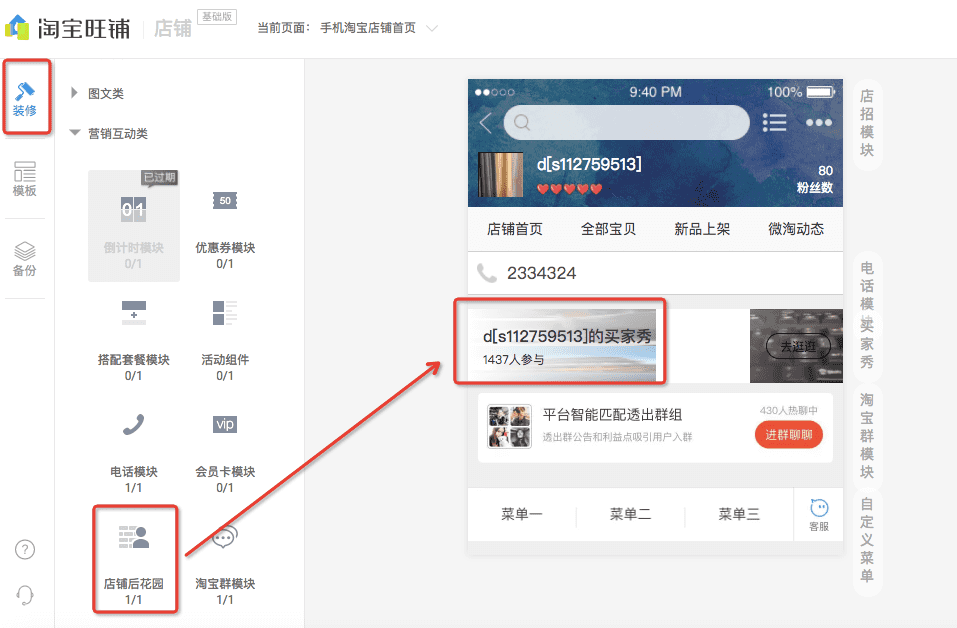Click the 80 粉丝数 follower count

(x=815, y=179)
